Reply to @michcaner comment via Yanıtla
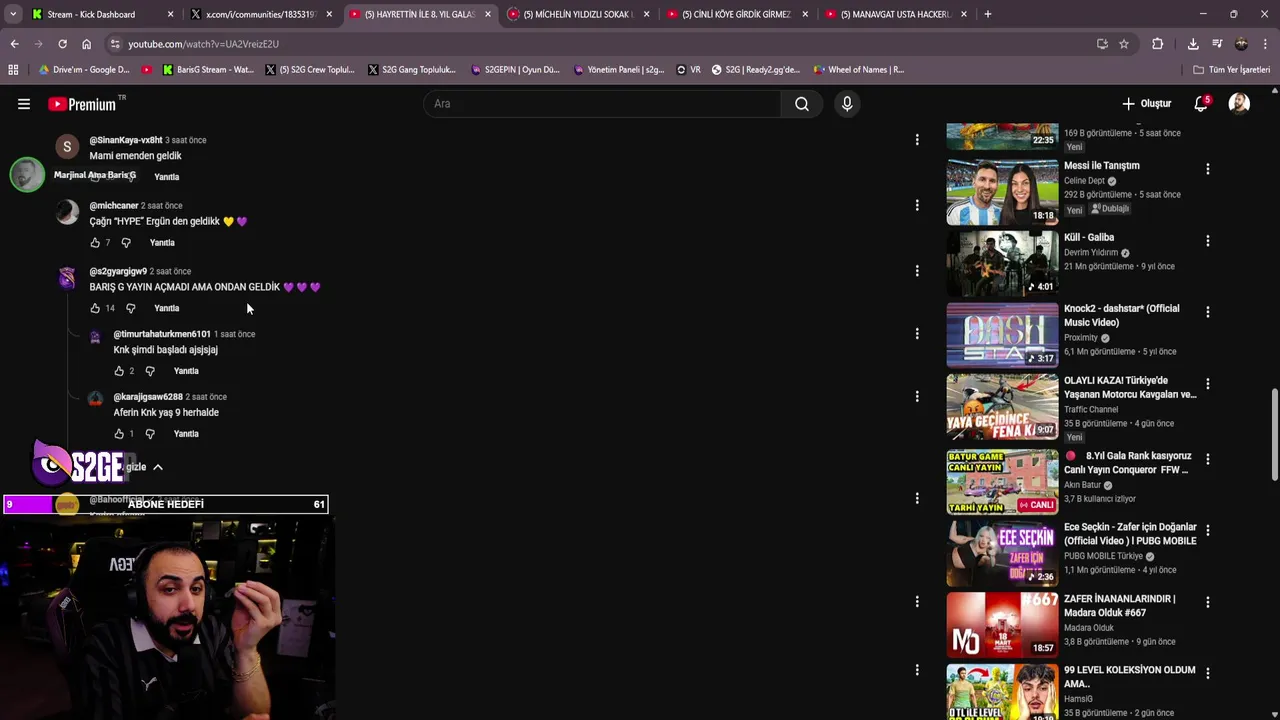 click(162, 242)
